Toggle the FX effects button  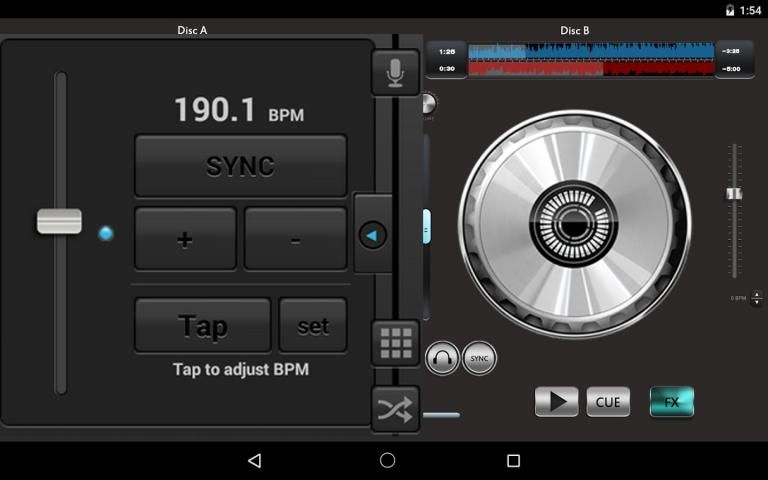pos(671,402)
